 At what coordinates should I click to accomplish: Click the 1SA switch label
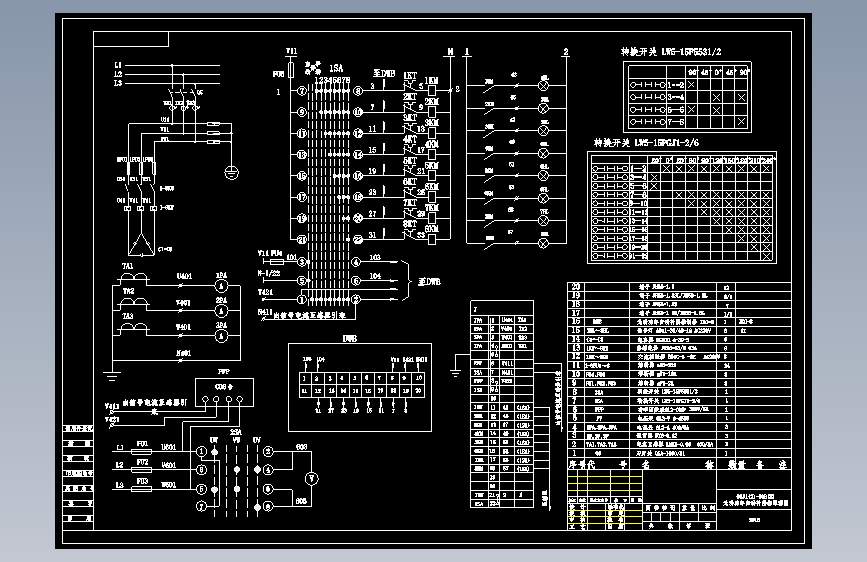click(x=336, y=68)
